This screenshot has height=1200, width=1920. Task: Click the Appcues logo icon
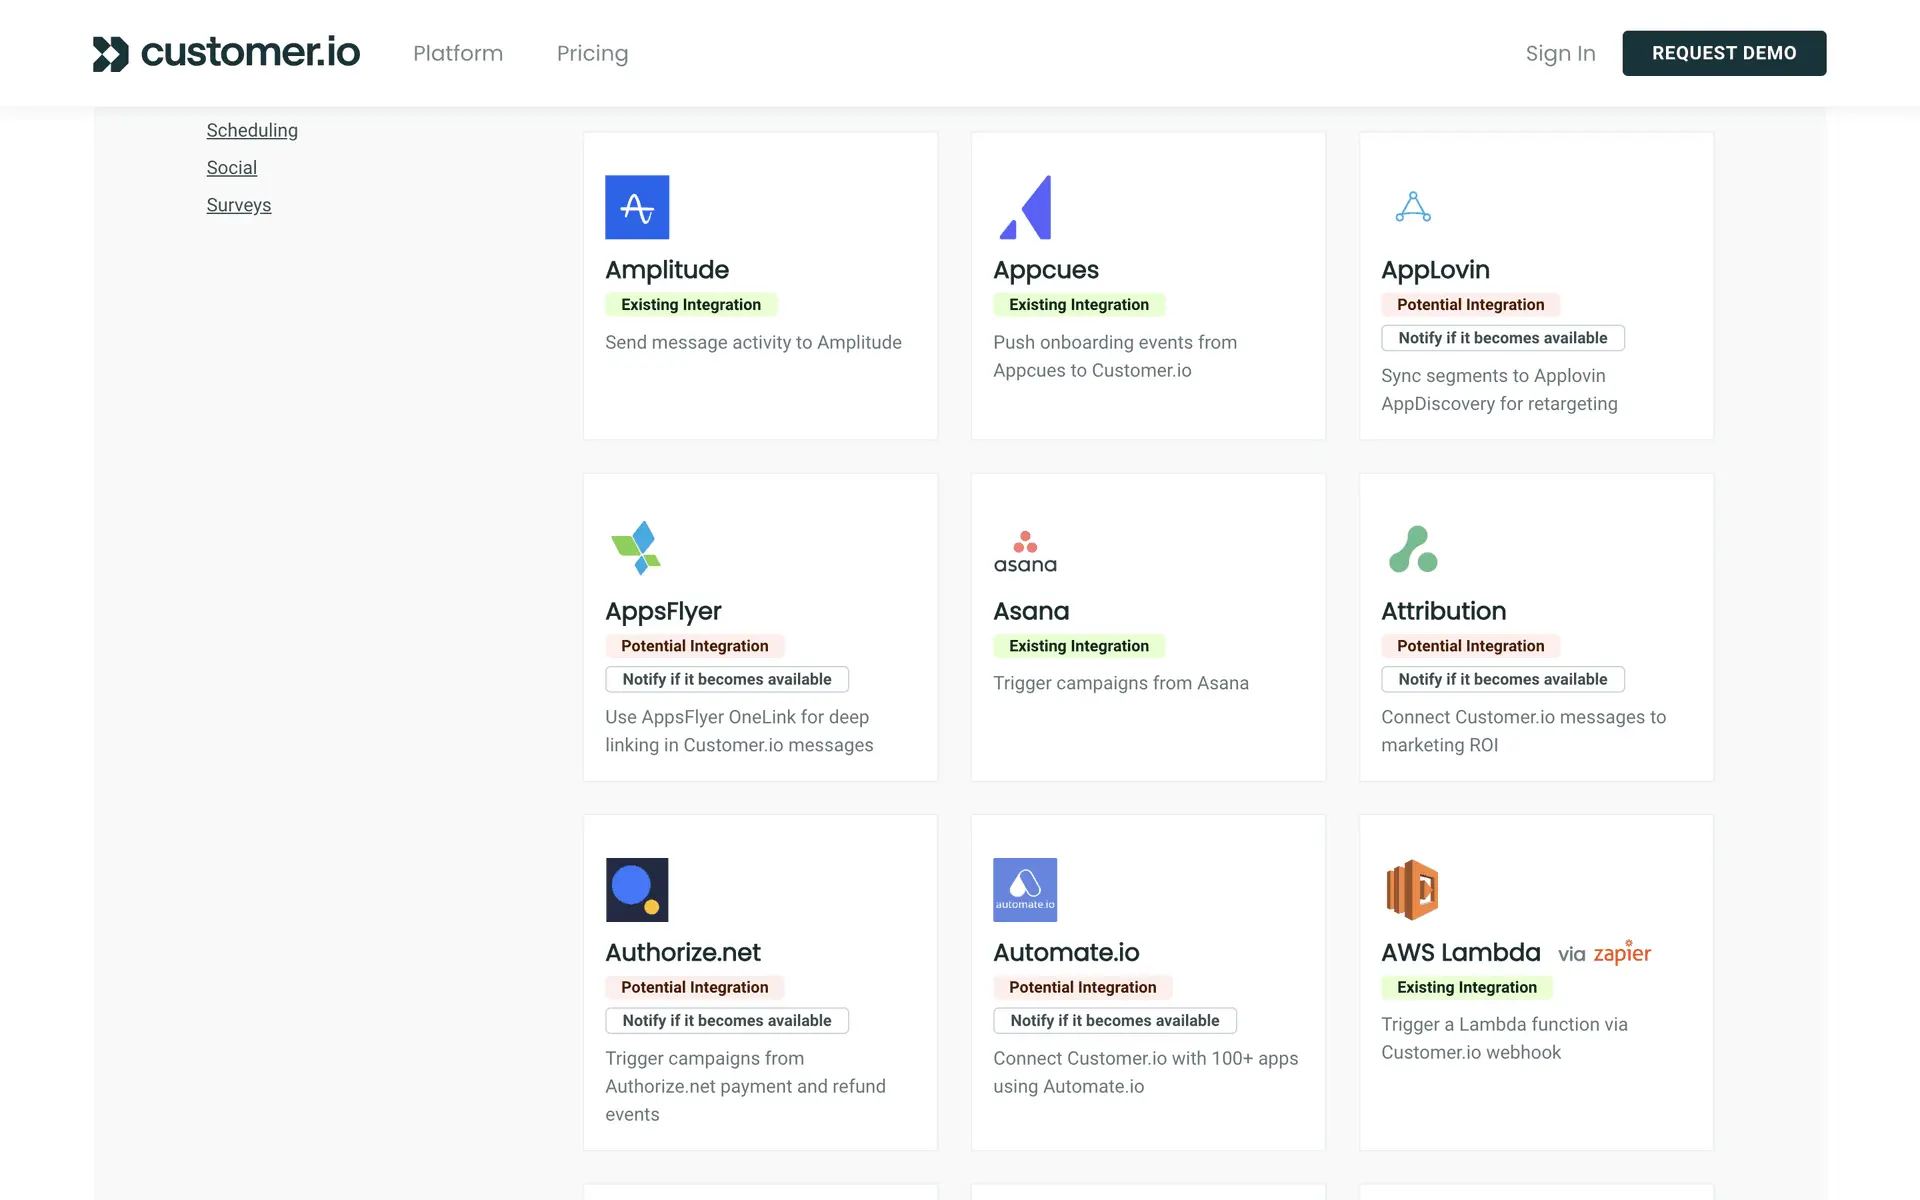pyautogui.click(x=1025, y=207)
